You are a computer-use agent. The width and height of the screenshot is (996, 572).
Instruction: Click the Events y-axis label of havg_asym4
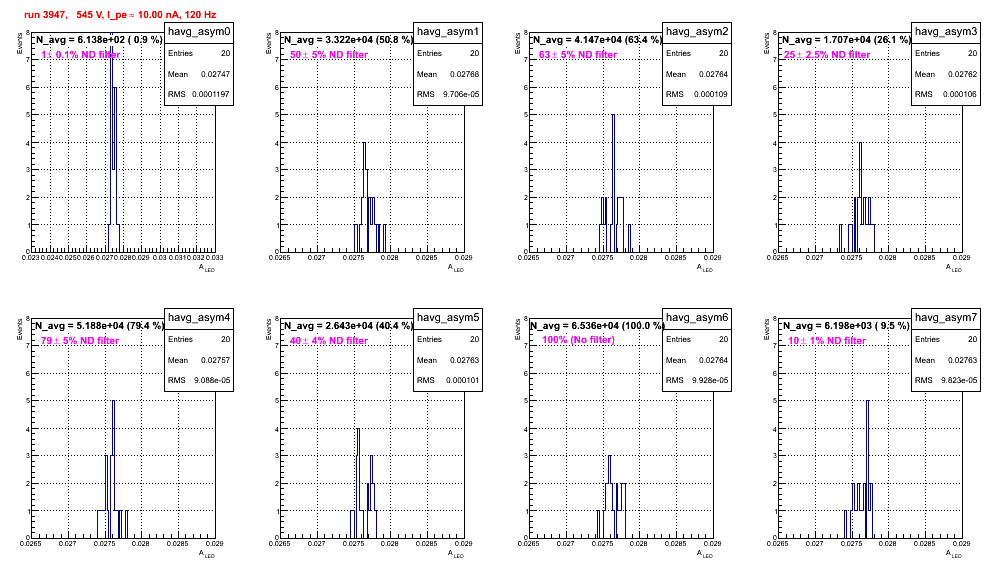coord(22,330)
